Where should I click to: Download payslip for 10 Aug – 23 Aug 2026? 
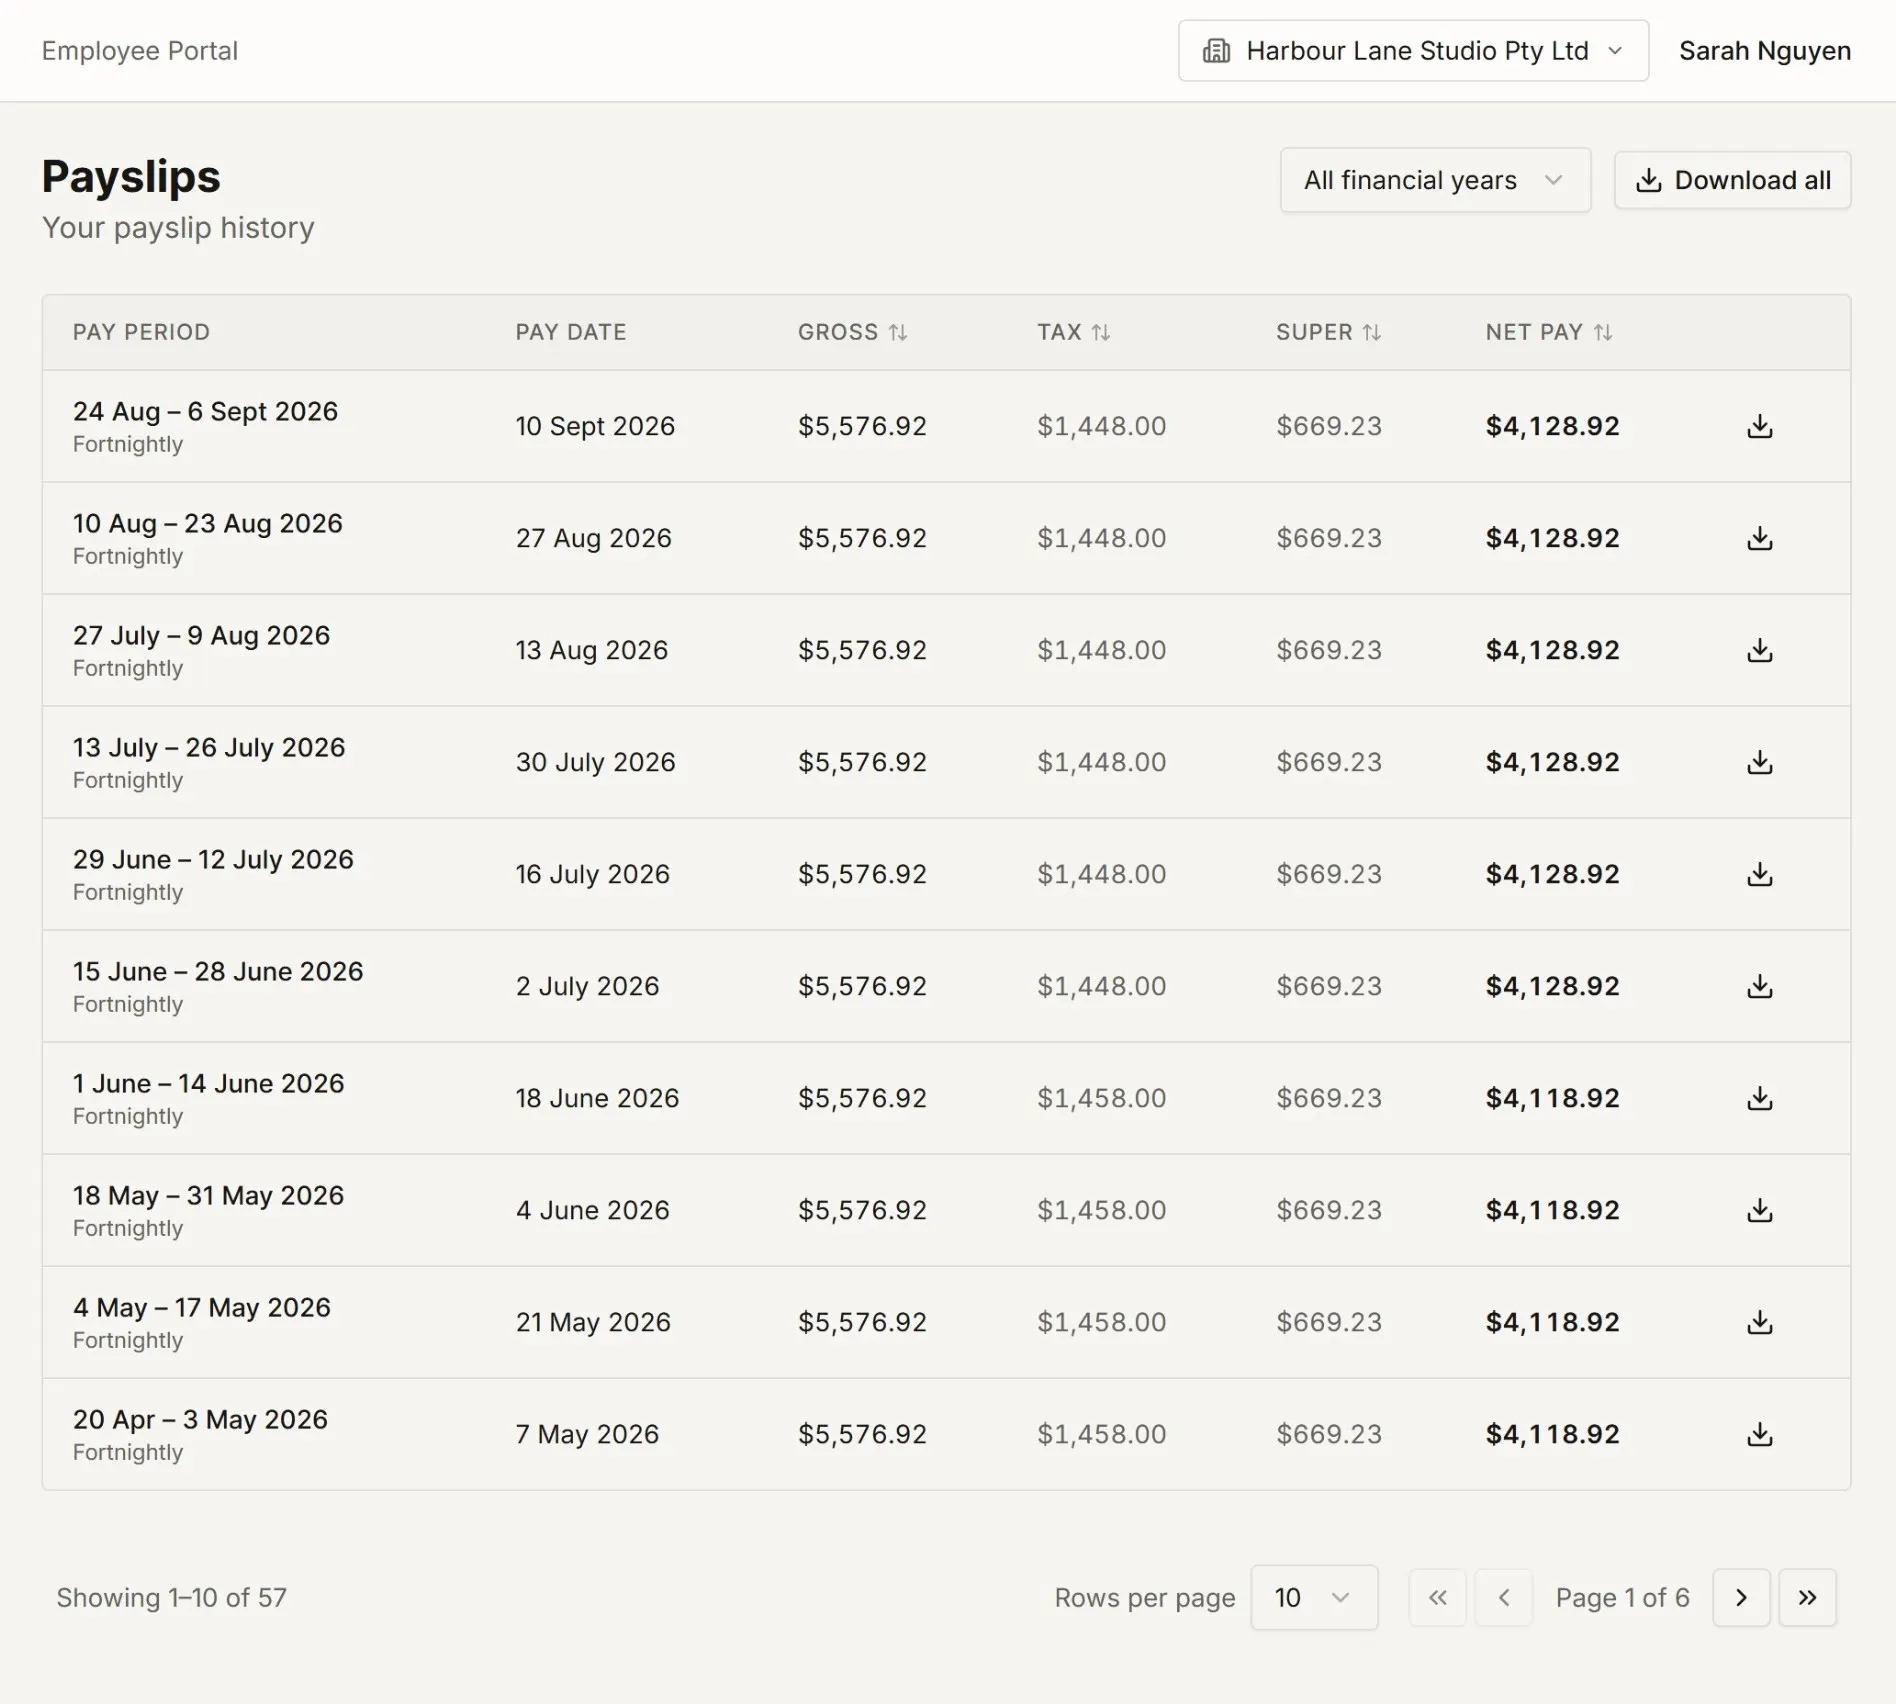(1759, 539)
